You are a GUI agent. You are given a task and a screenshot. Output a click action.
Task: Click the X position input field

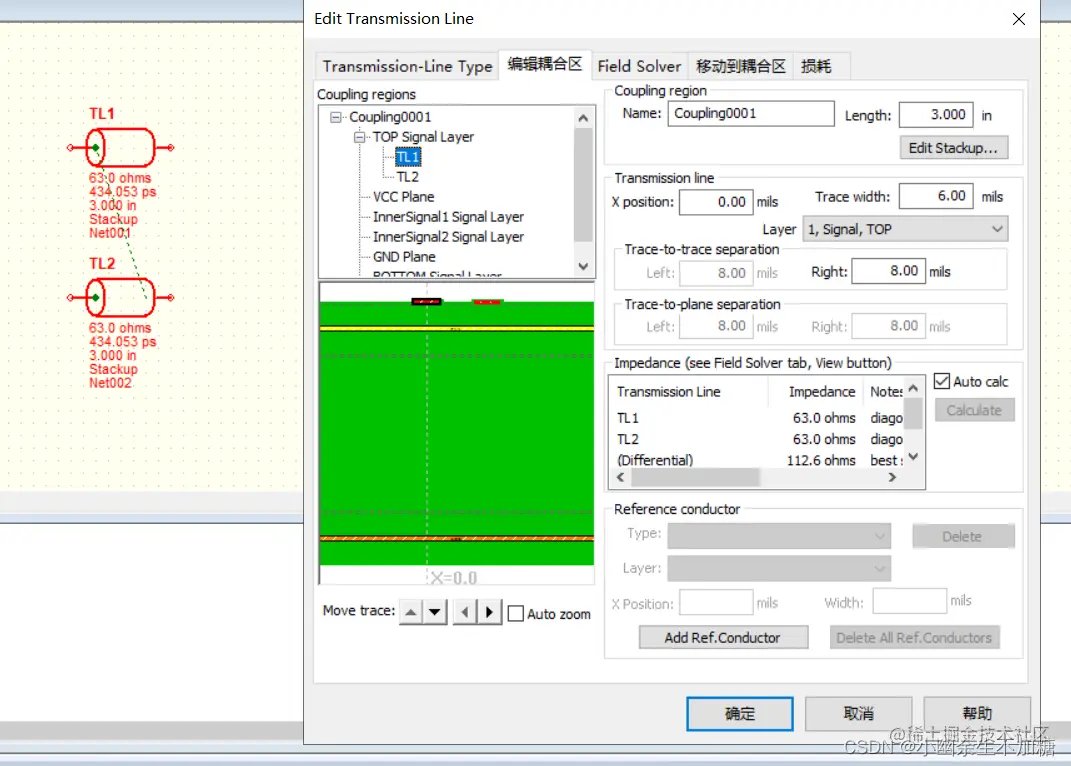pos(716,202)
